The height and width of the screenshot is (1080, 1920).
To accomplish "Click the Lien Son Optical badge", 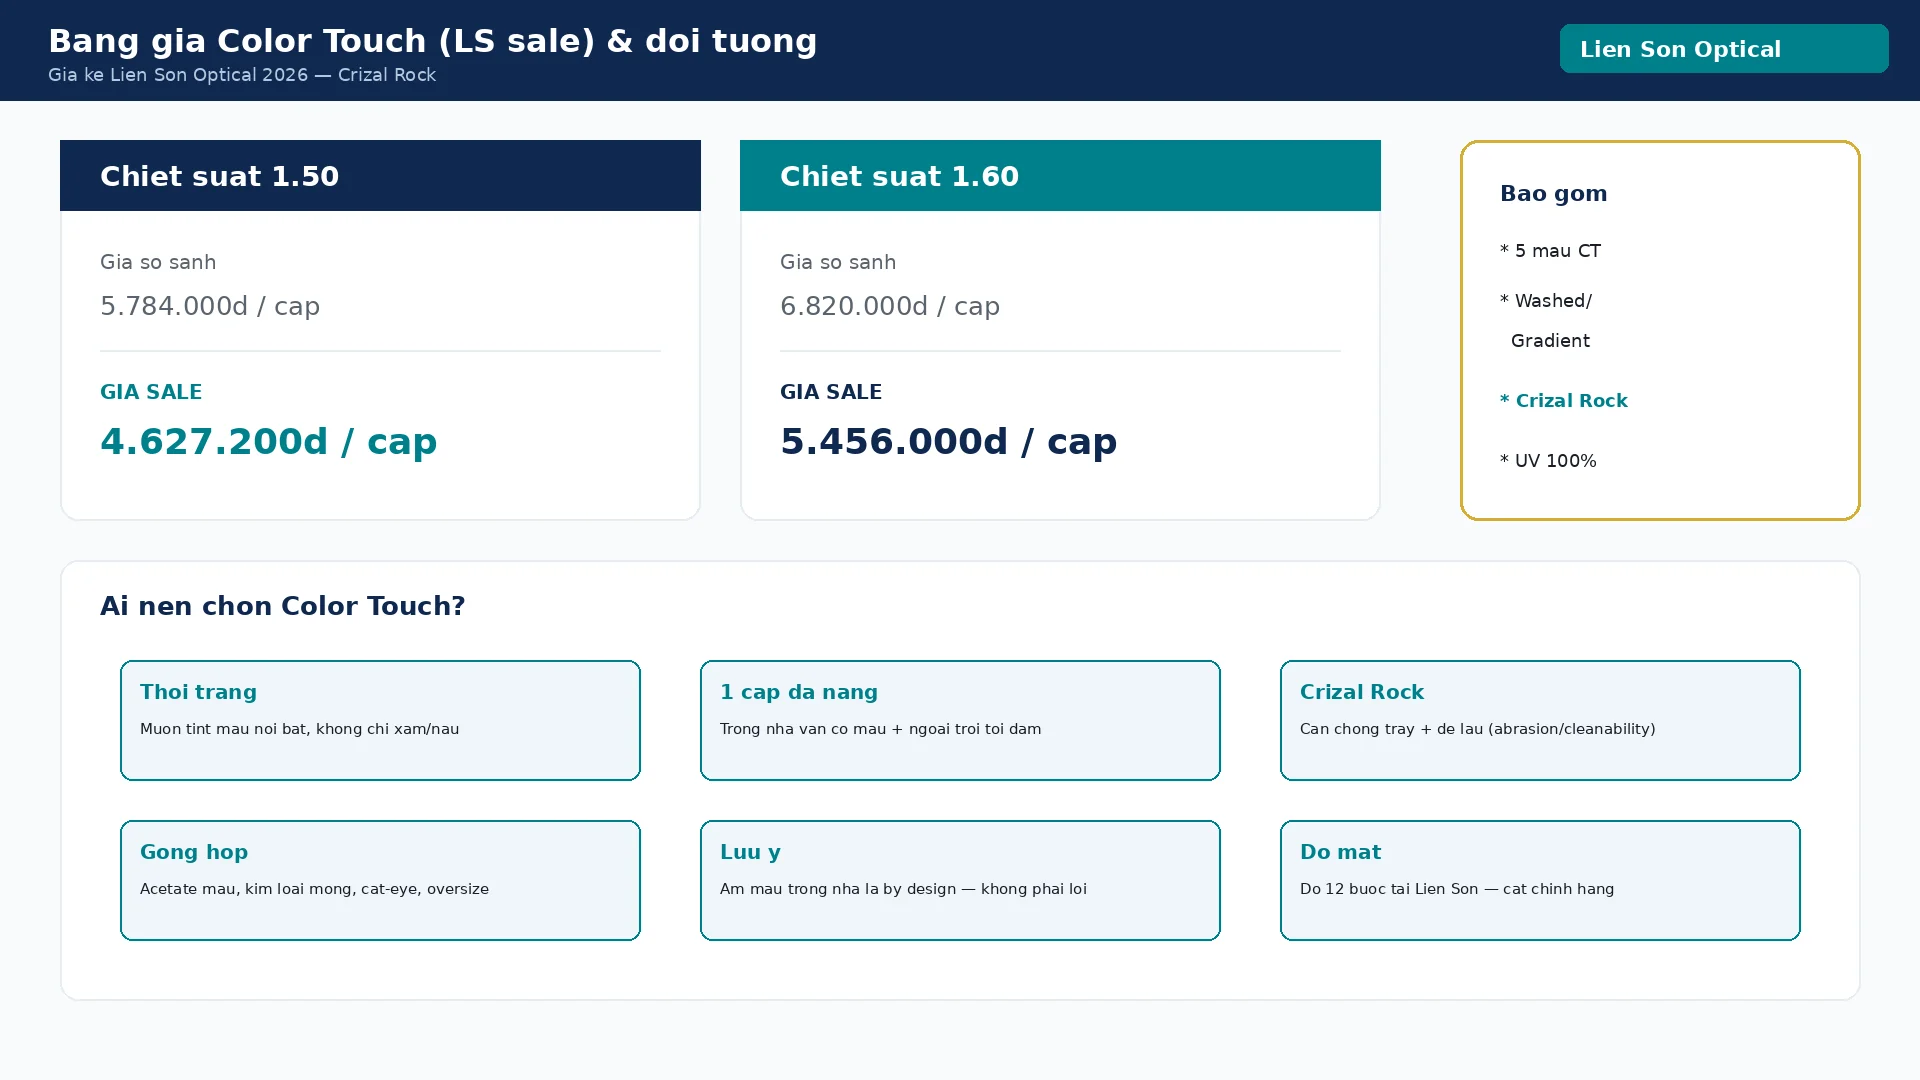I will [1724, 49].
